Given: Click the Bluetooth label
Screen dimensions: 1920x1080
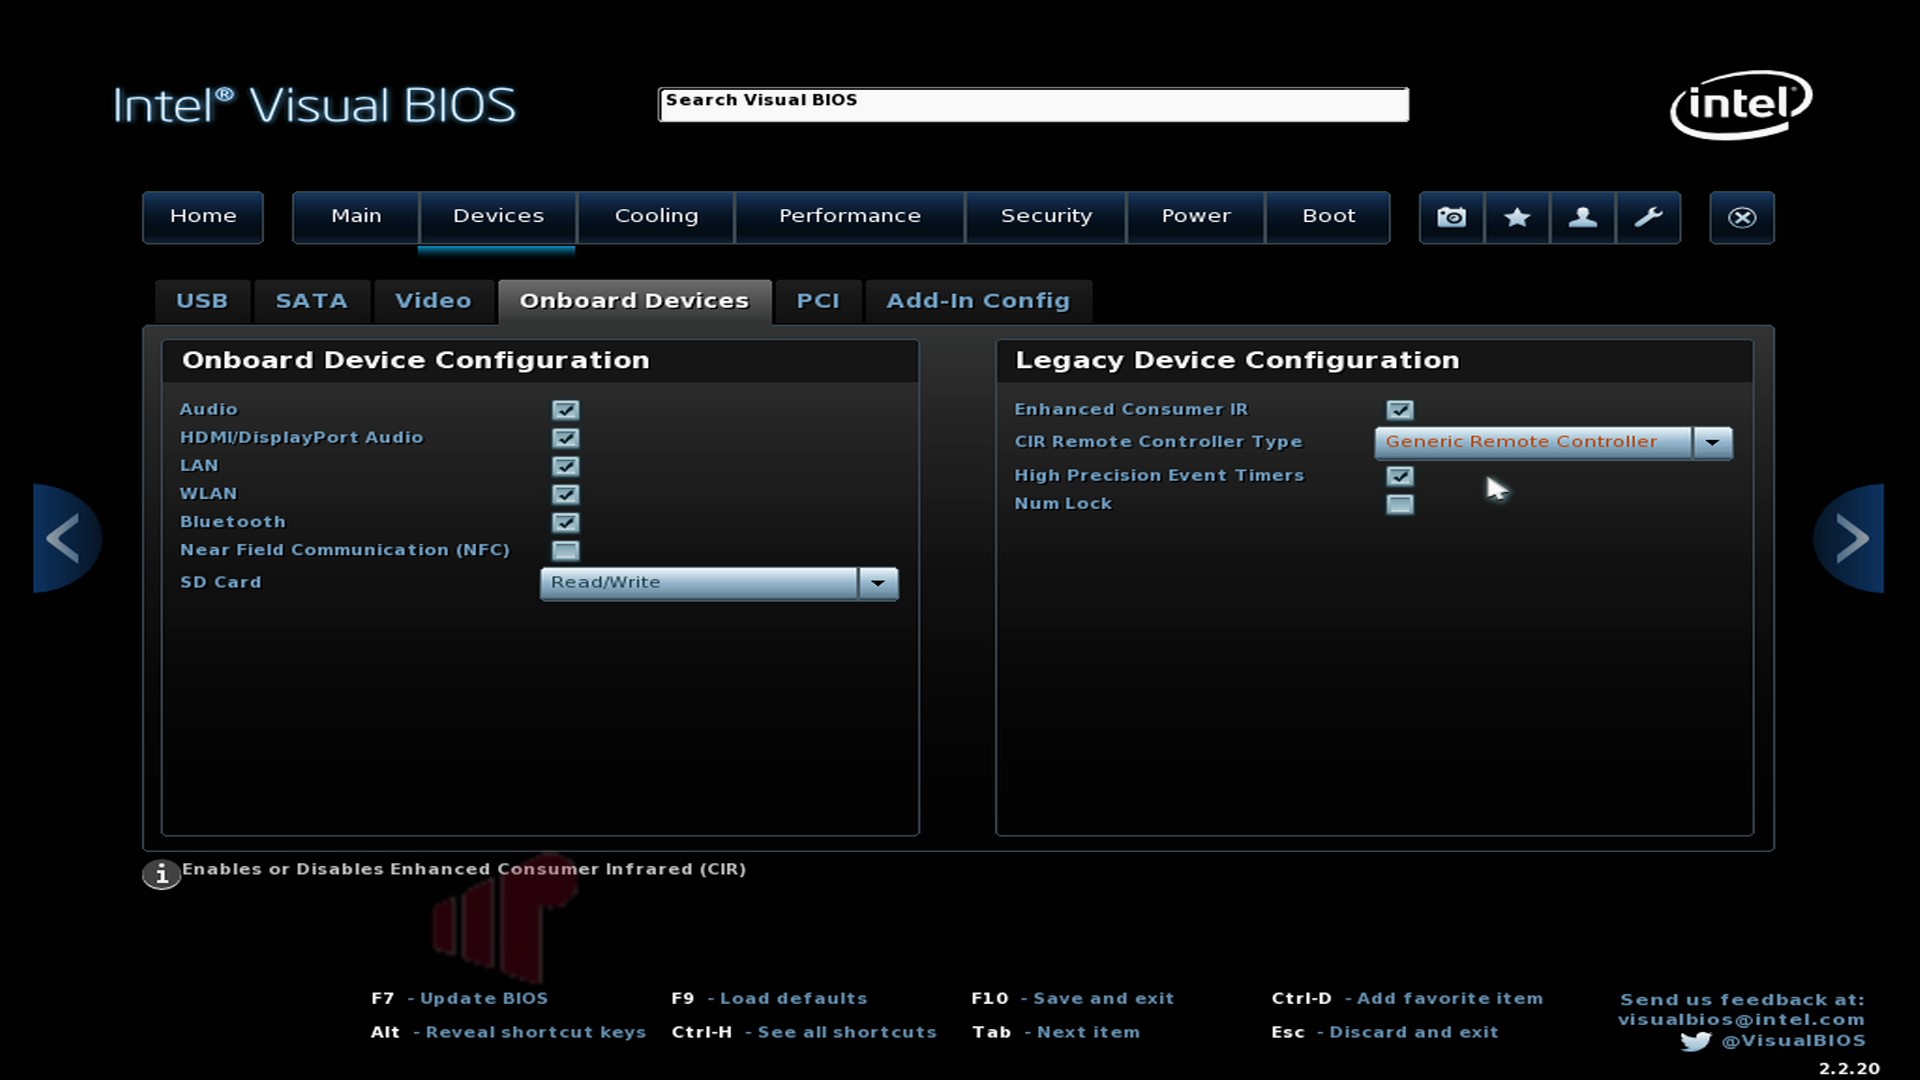Looking at the screenshot, I should tap(233, 522).
